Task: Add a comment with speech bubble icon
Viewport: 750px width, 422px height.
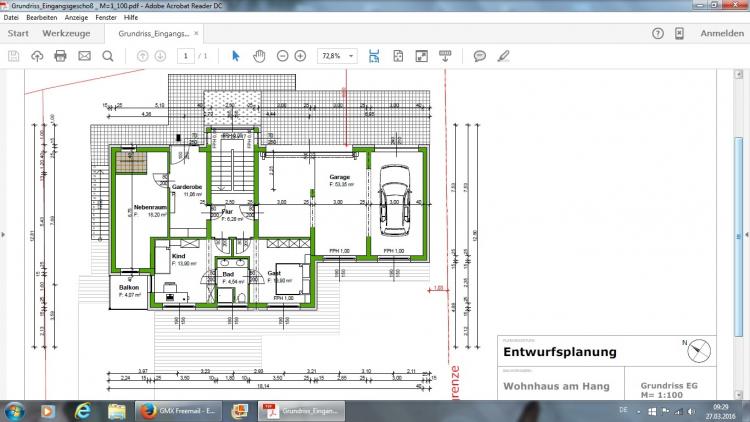Action: (480, 56)
